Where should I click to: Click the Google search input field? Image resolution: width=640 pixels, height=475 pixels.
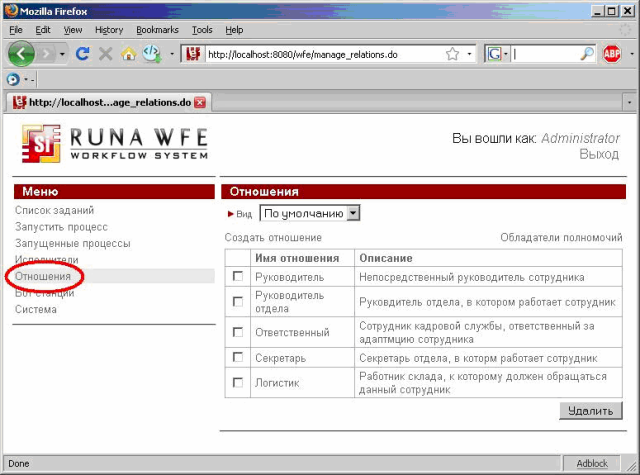[x=545, y=54]
